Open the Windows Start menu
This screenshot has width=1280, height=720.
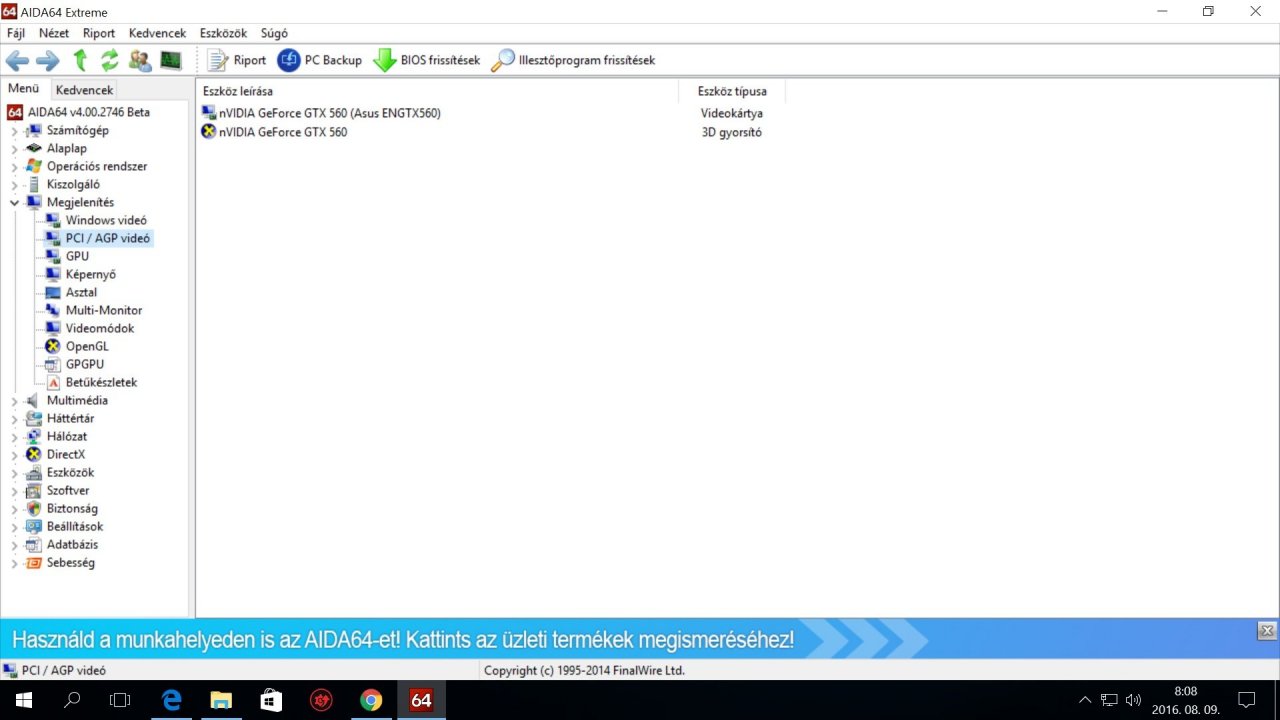pyautogui.click(x=24, y=700)
